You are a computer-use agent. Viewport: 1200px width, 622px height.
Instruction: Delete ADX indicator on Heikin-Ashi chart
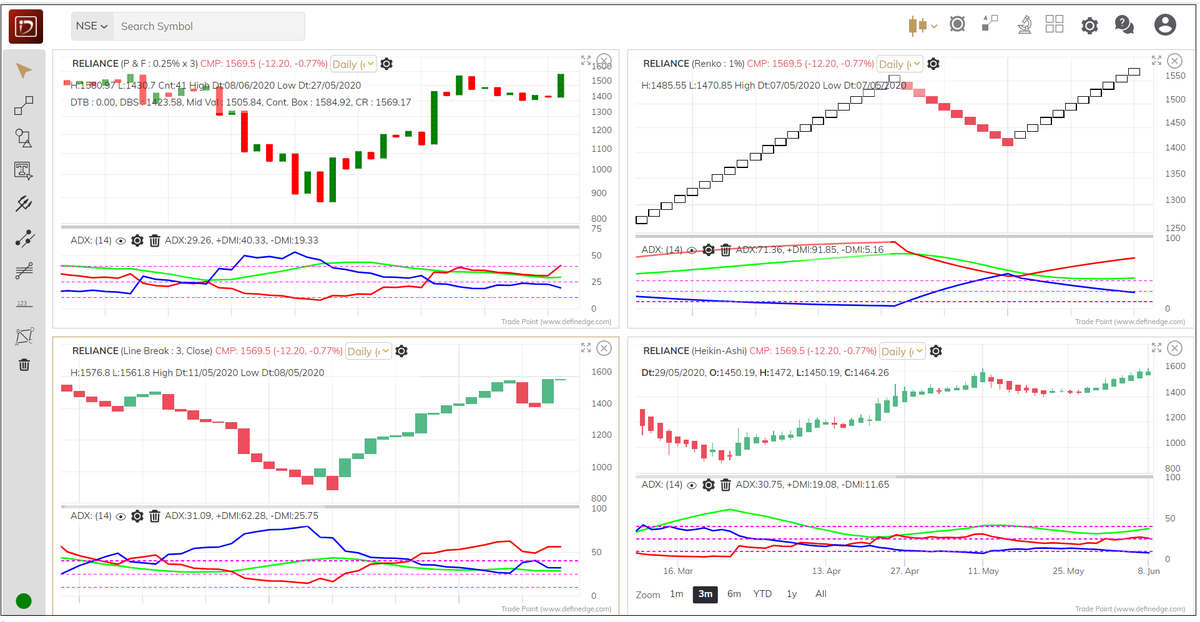725,484
